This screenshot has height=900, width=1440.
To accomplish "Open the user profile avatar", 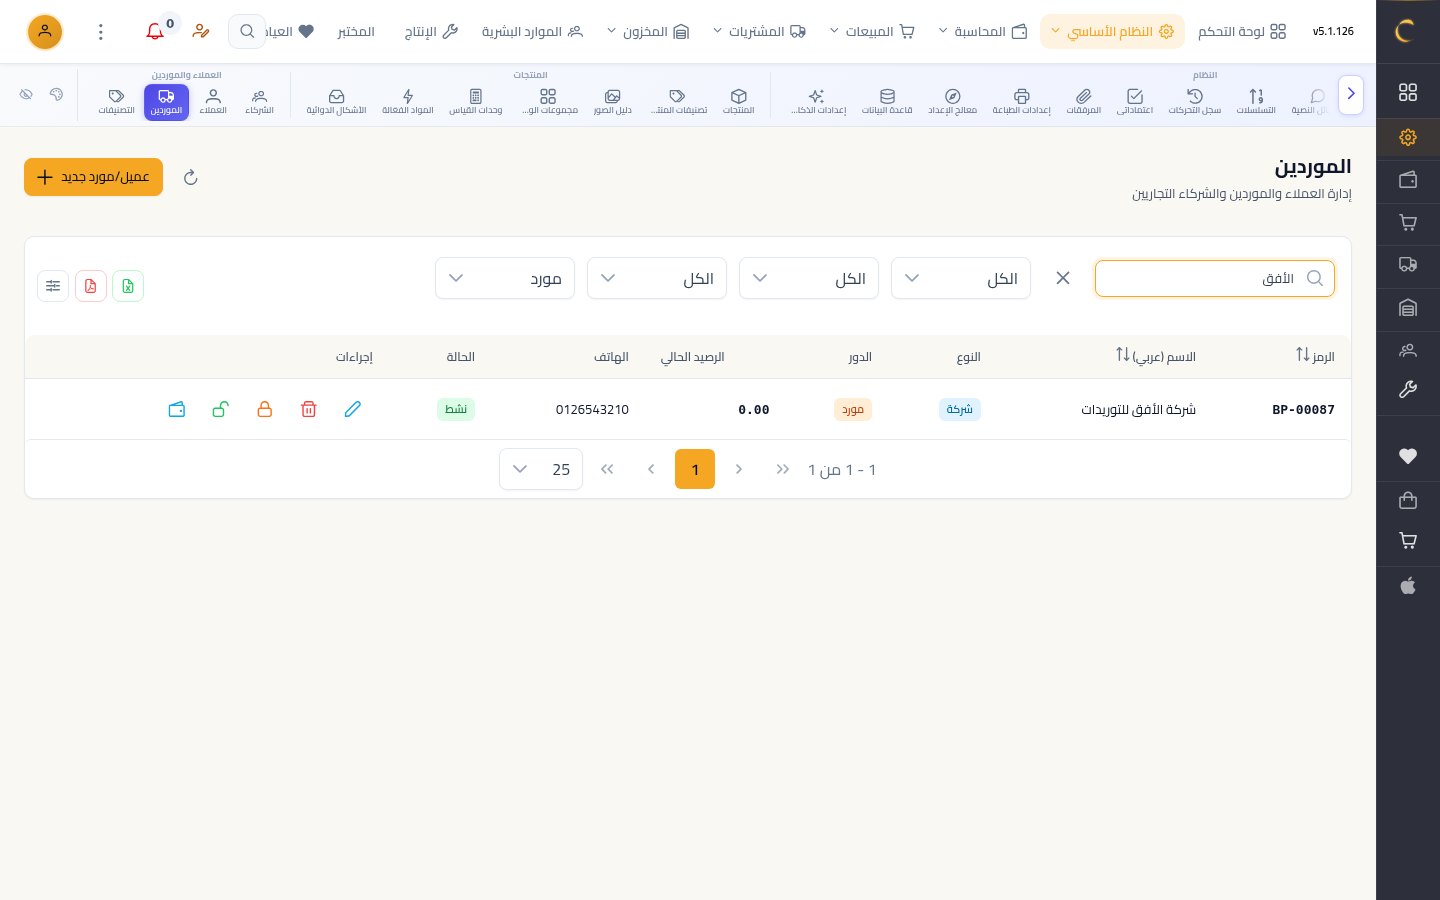I will click(x=45, y=32).
